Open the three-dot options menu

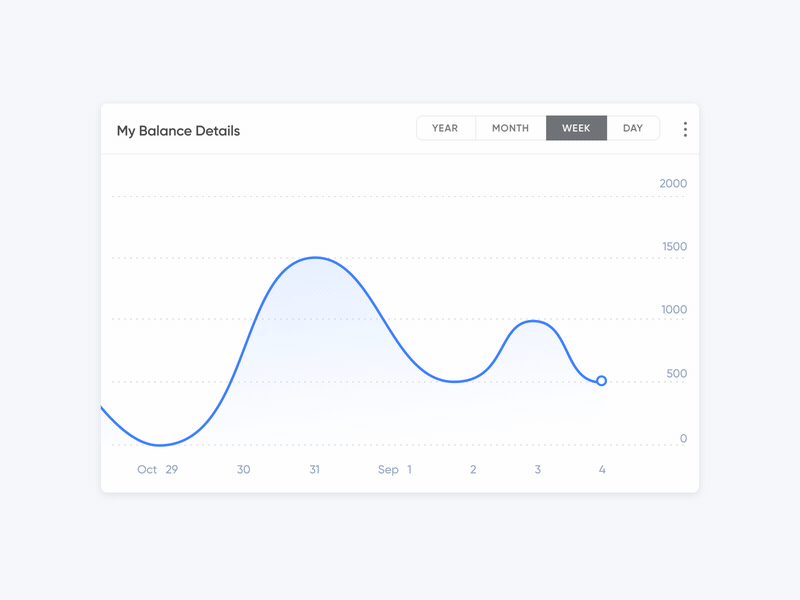(685, 128)
